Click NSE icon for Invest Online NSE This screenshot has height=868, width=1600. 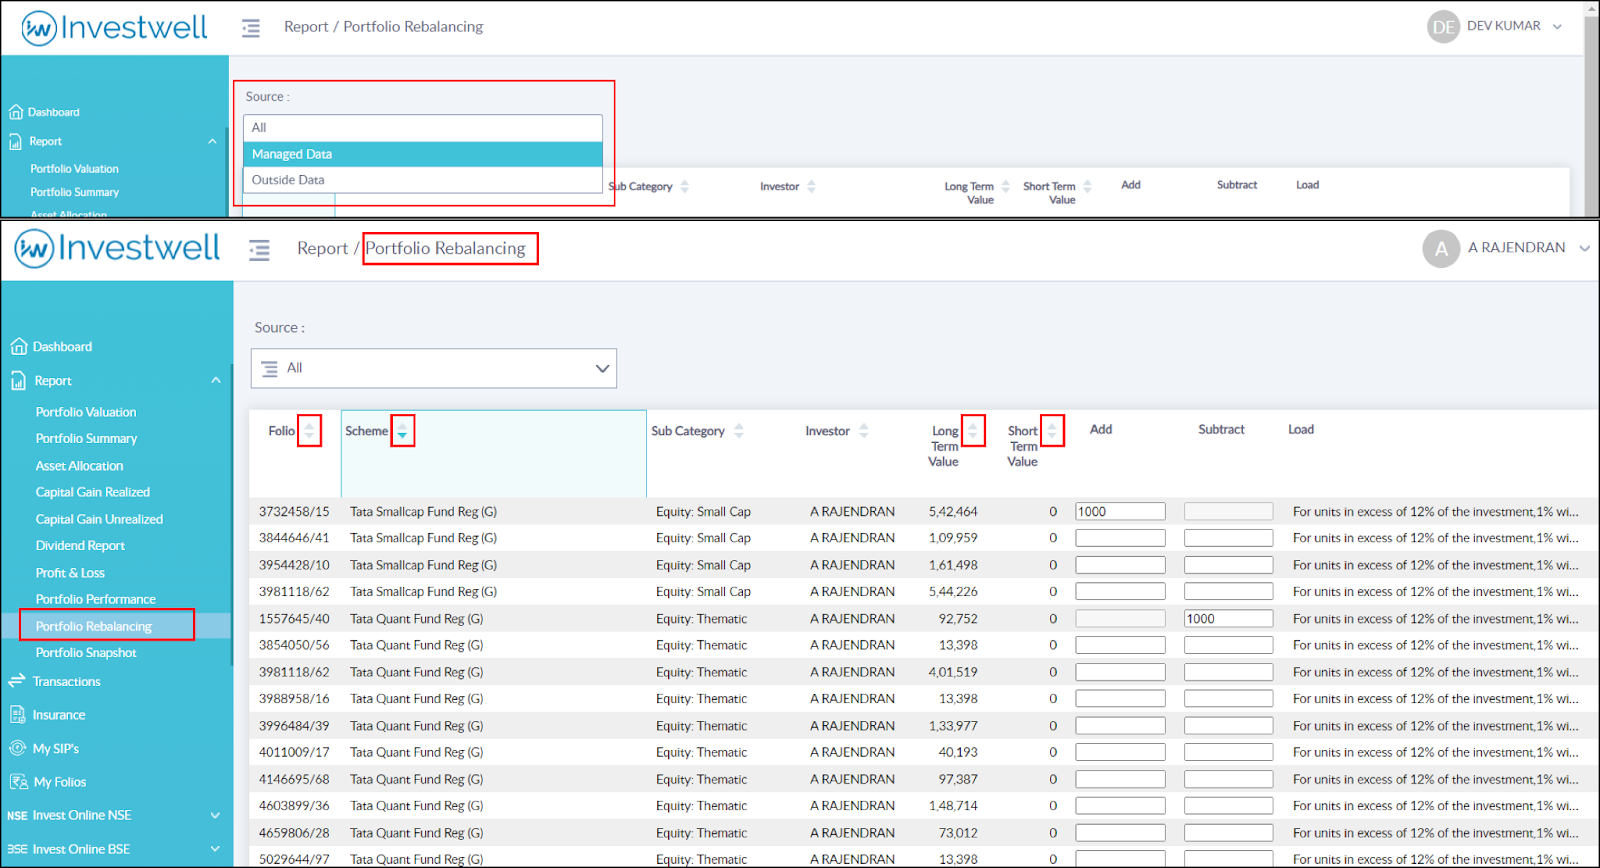pos(17,816)
